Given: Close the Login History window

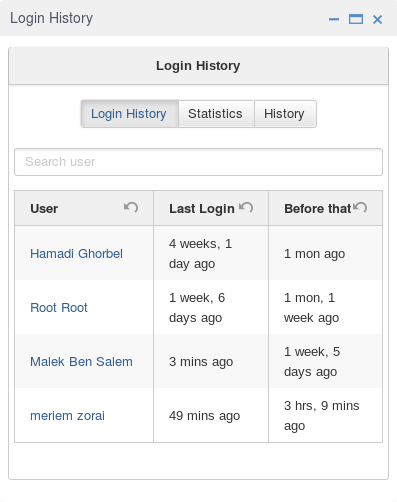Looking at the screenshot, I should click(x=377, y=19).
